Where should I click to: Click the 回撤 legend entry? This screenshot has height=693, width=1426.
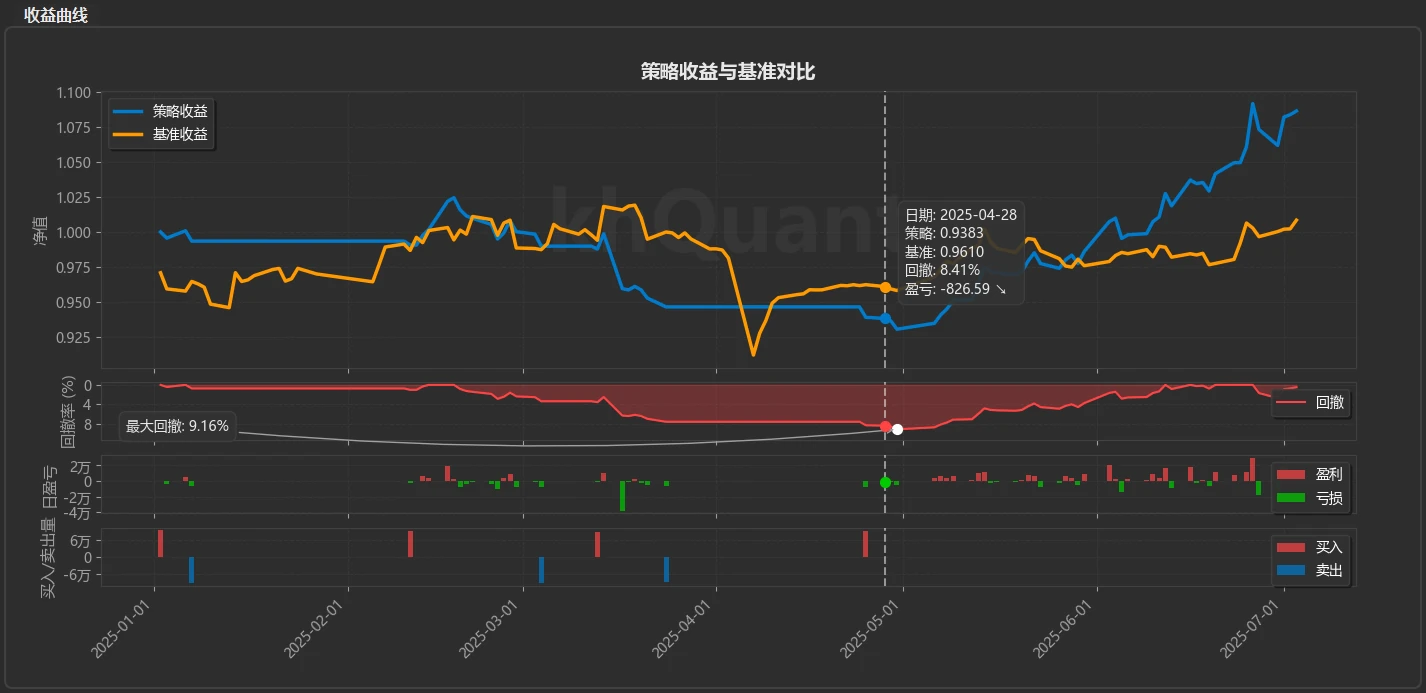[1311, 403]
